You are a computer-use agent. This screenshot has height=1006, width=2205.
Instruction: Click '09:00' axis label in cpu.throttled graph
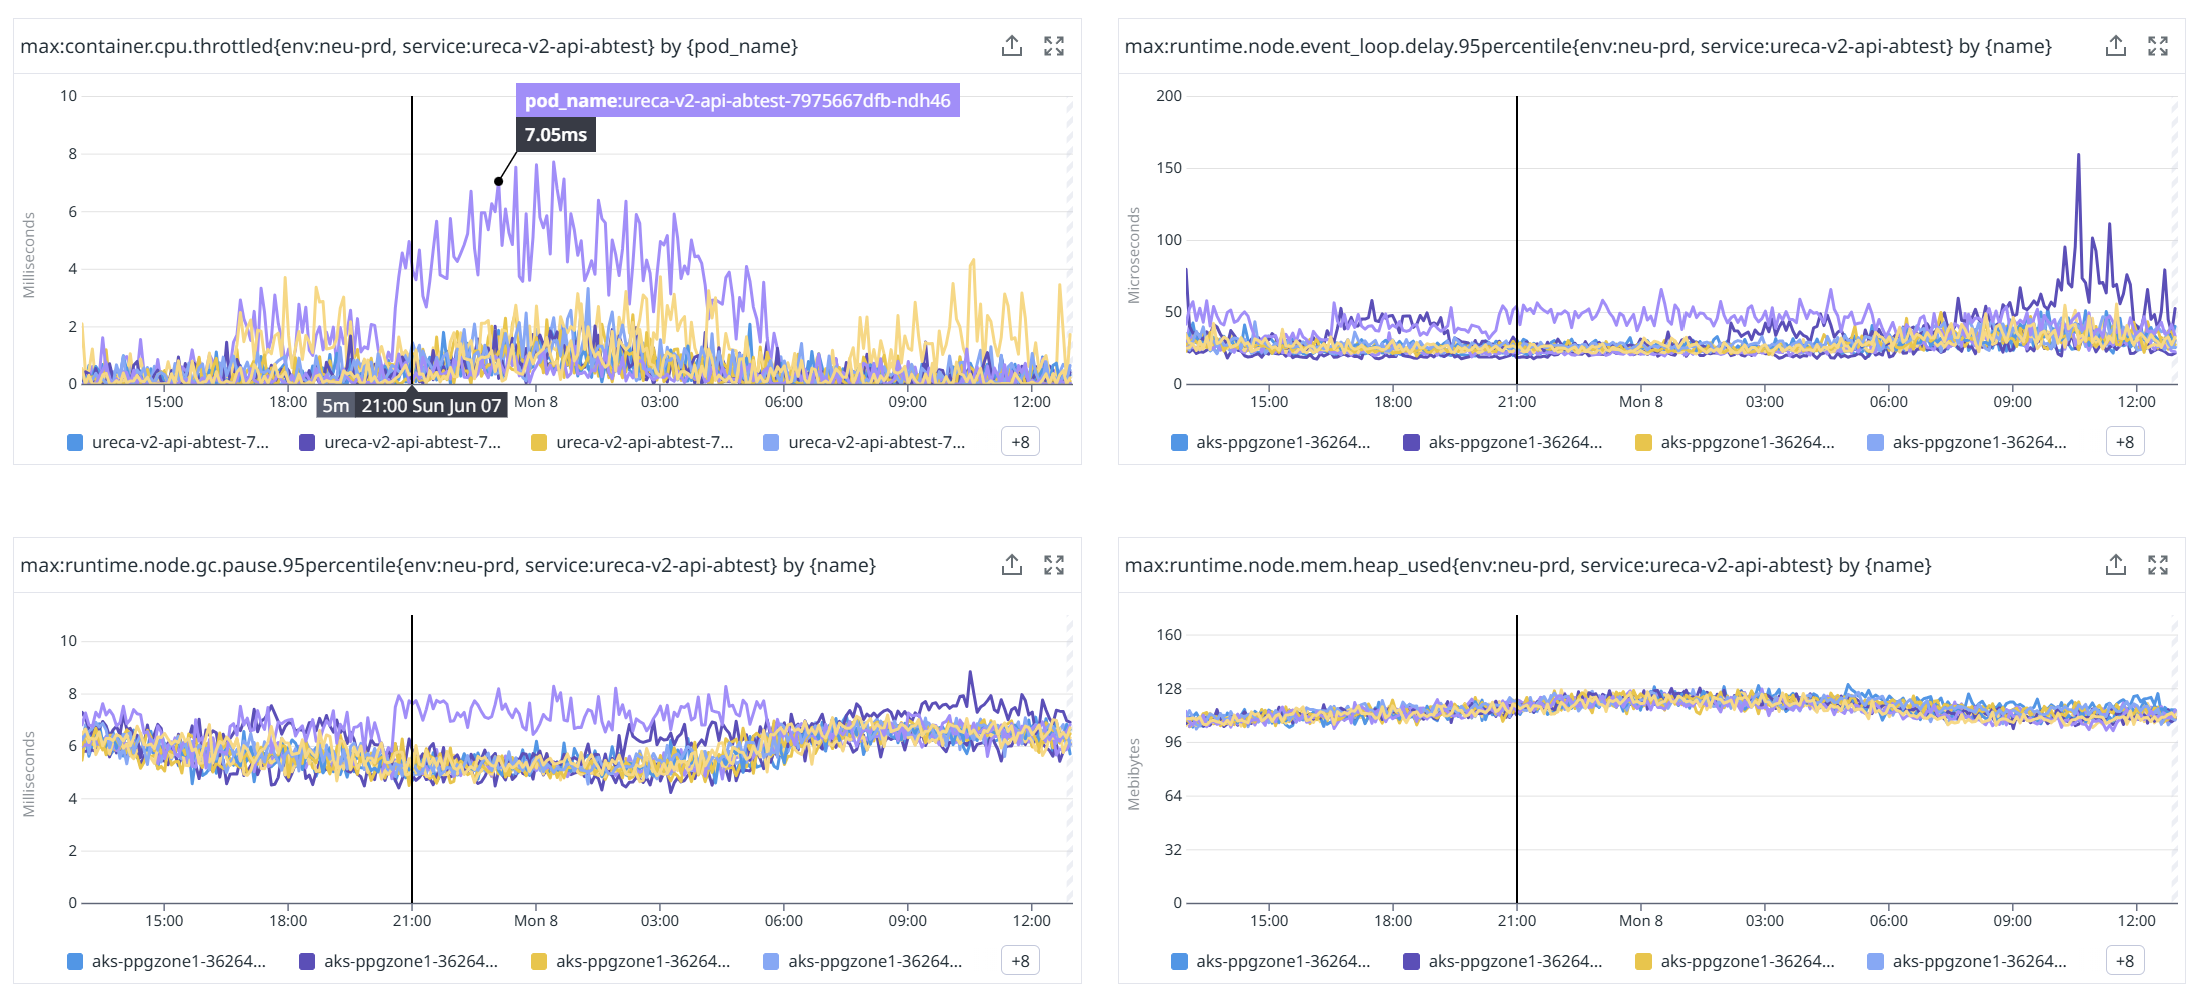[x=908, y=402]
